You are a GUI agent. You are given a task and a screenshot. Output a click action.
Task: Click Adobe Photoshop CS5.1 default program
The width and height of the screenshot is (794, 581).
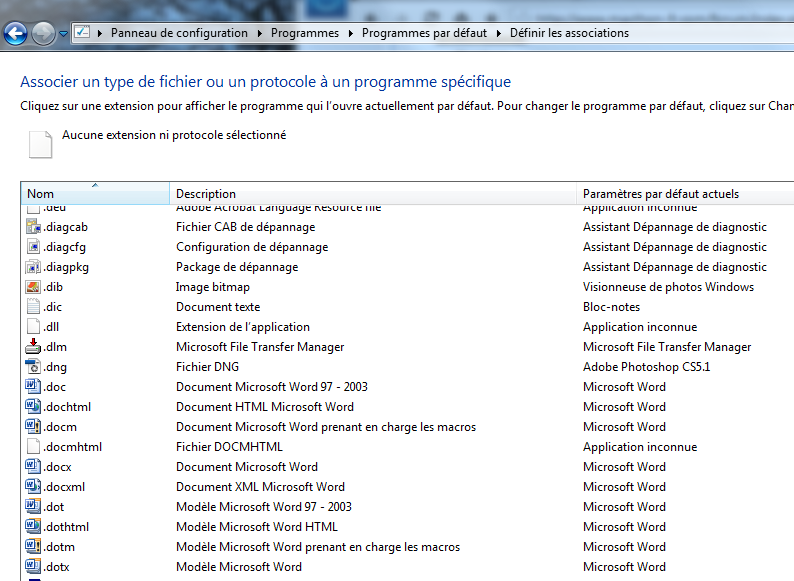click(x=647, y=367)
